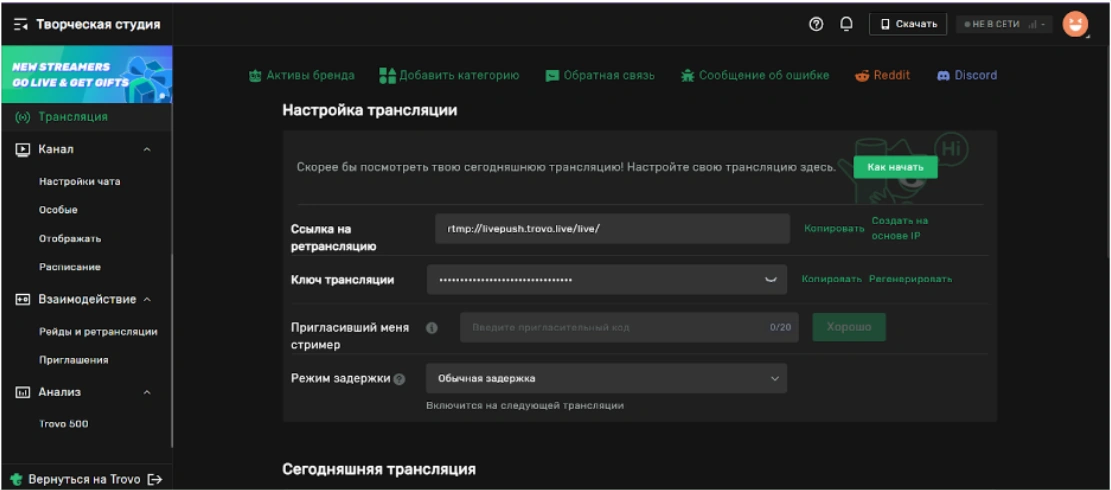
Task: Click the Discord icon
Action: [x=943, y=76]
